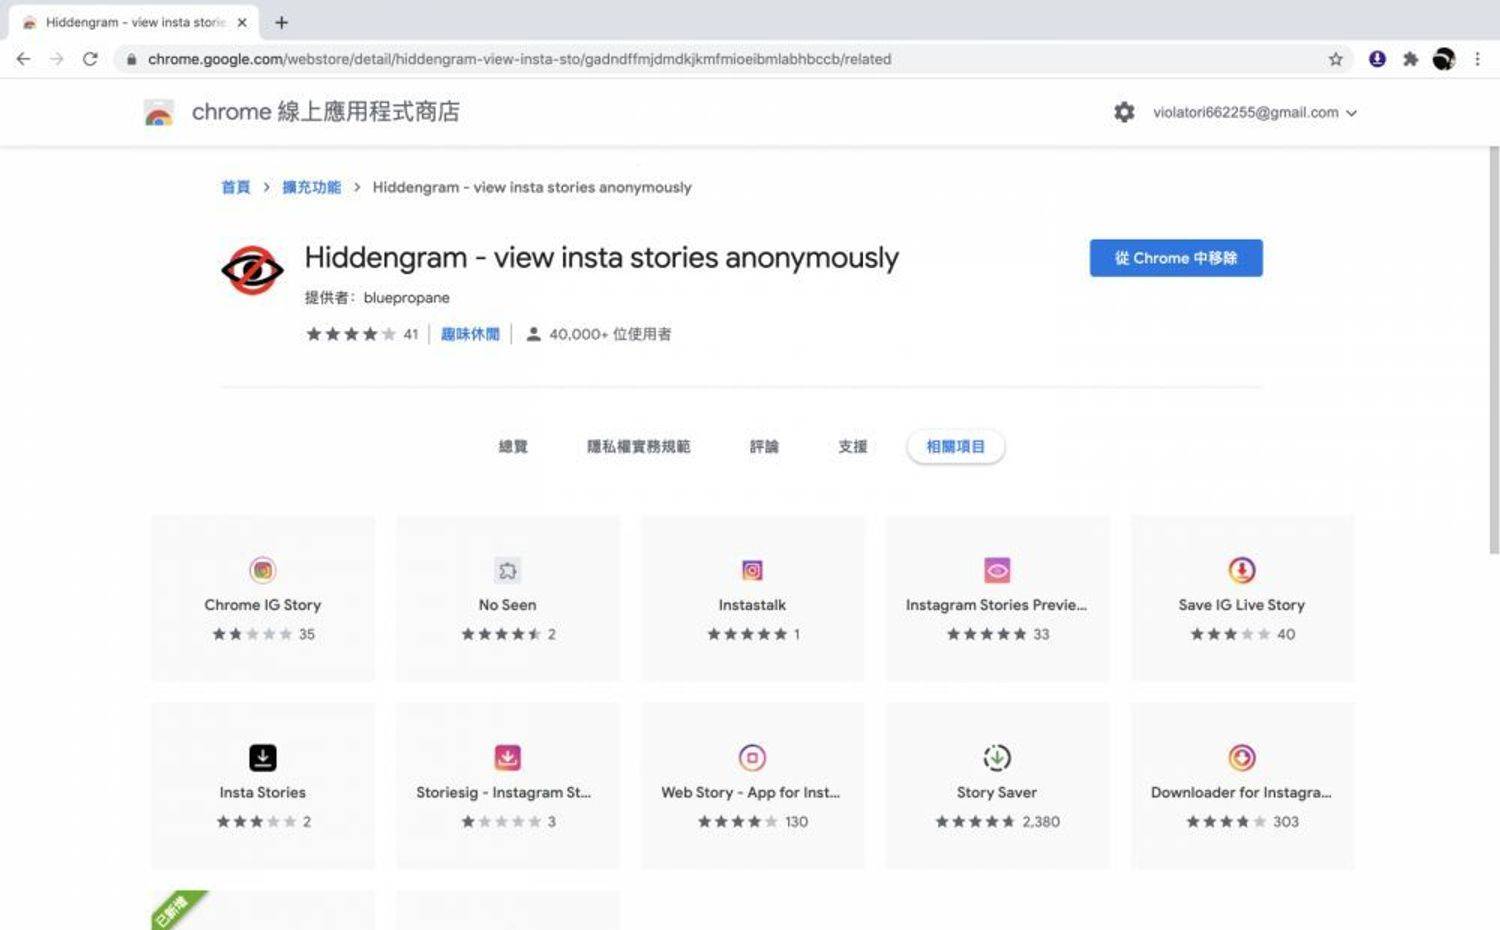Open Downloader for Instagra... title
Screen dimensions: 1500x930
1241,792
